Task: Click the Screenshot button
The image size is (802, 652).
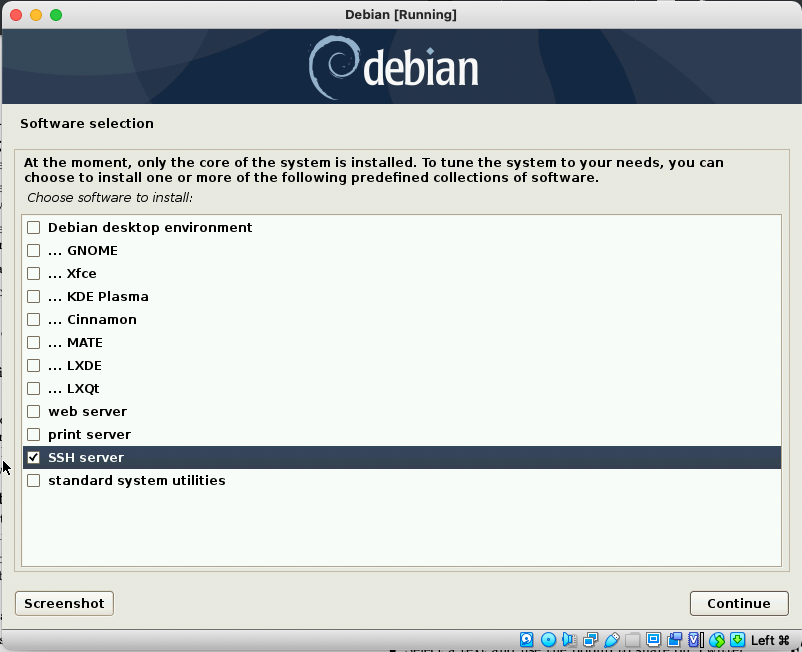Action: coord(64,603)
